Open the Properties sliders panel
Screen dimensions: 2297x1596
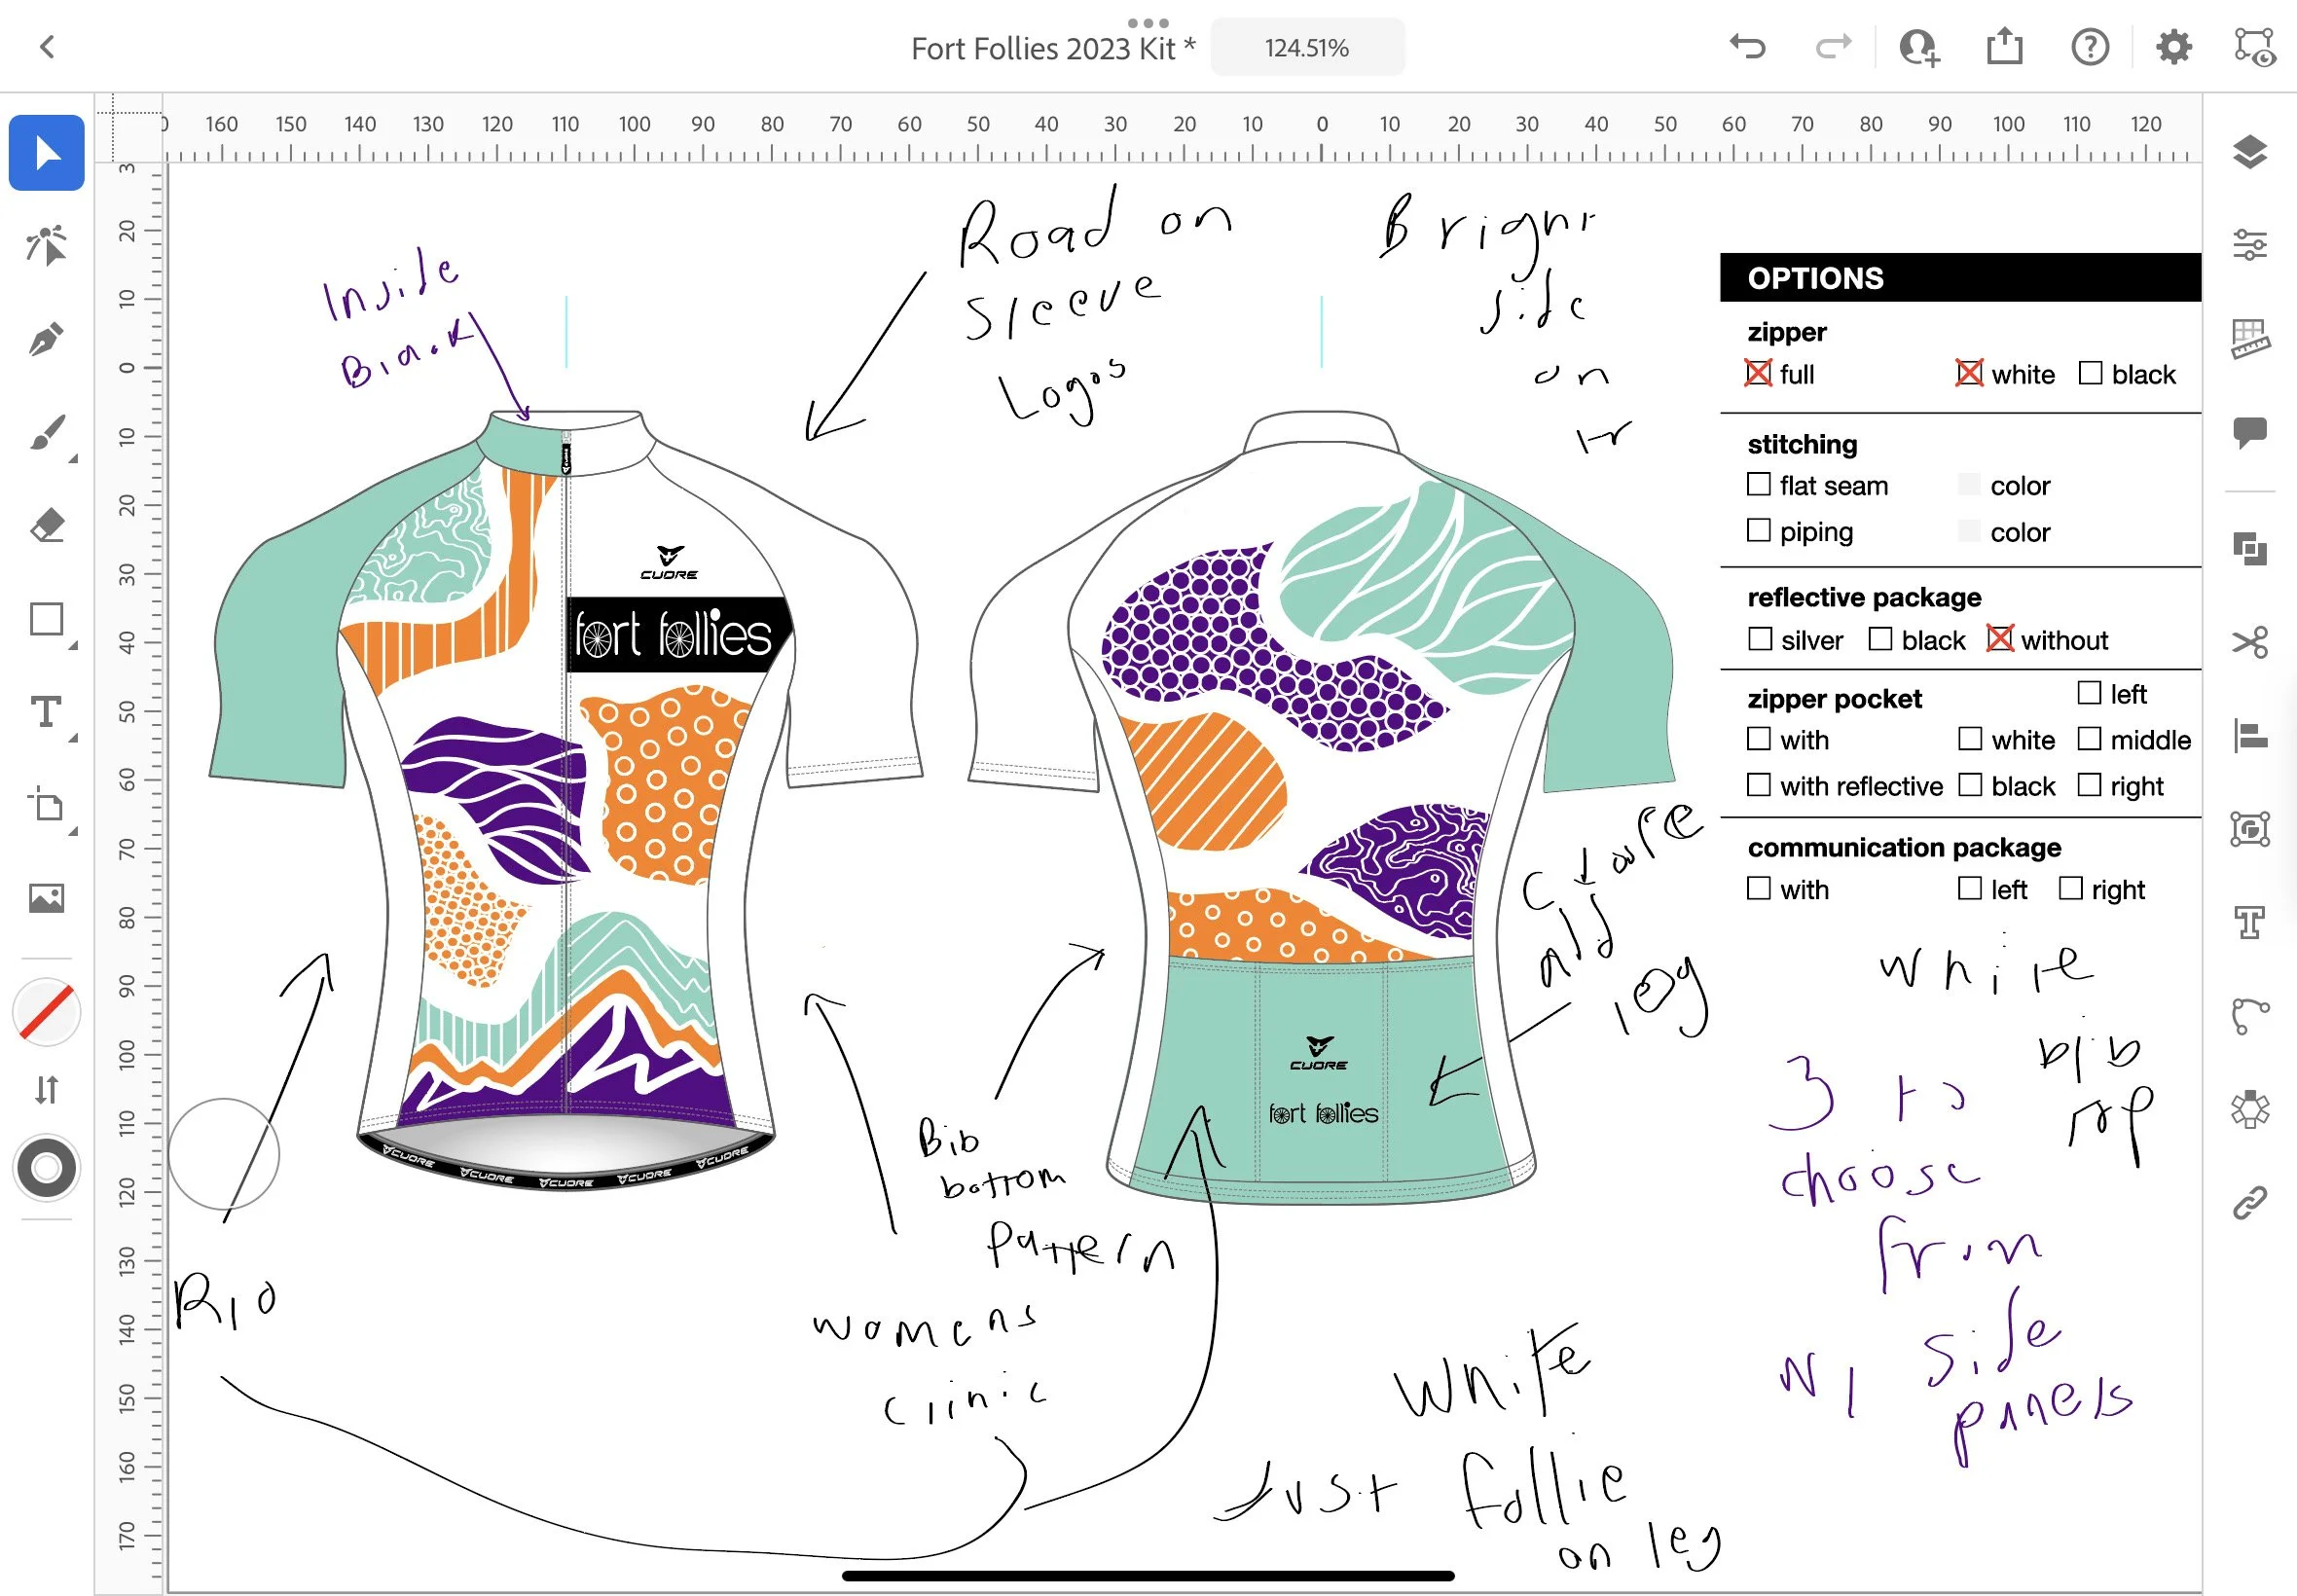pyautogui.click(x=2249, y=244)
